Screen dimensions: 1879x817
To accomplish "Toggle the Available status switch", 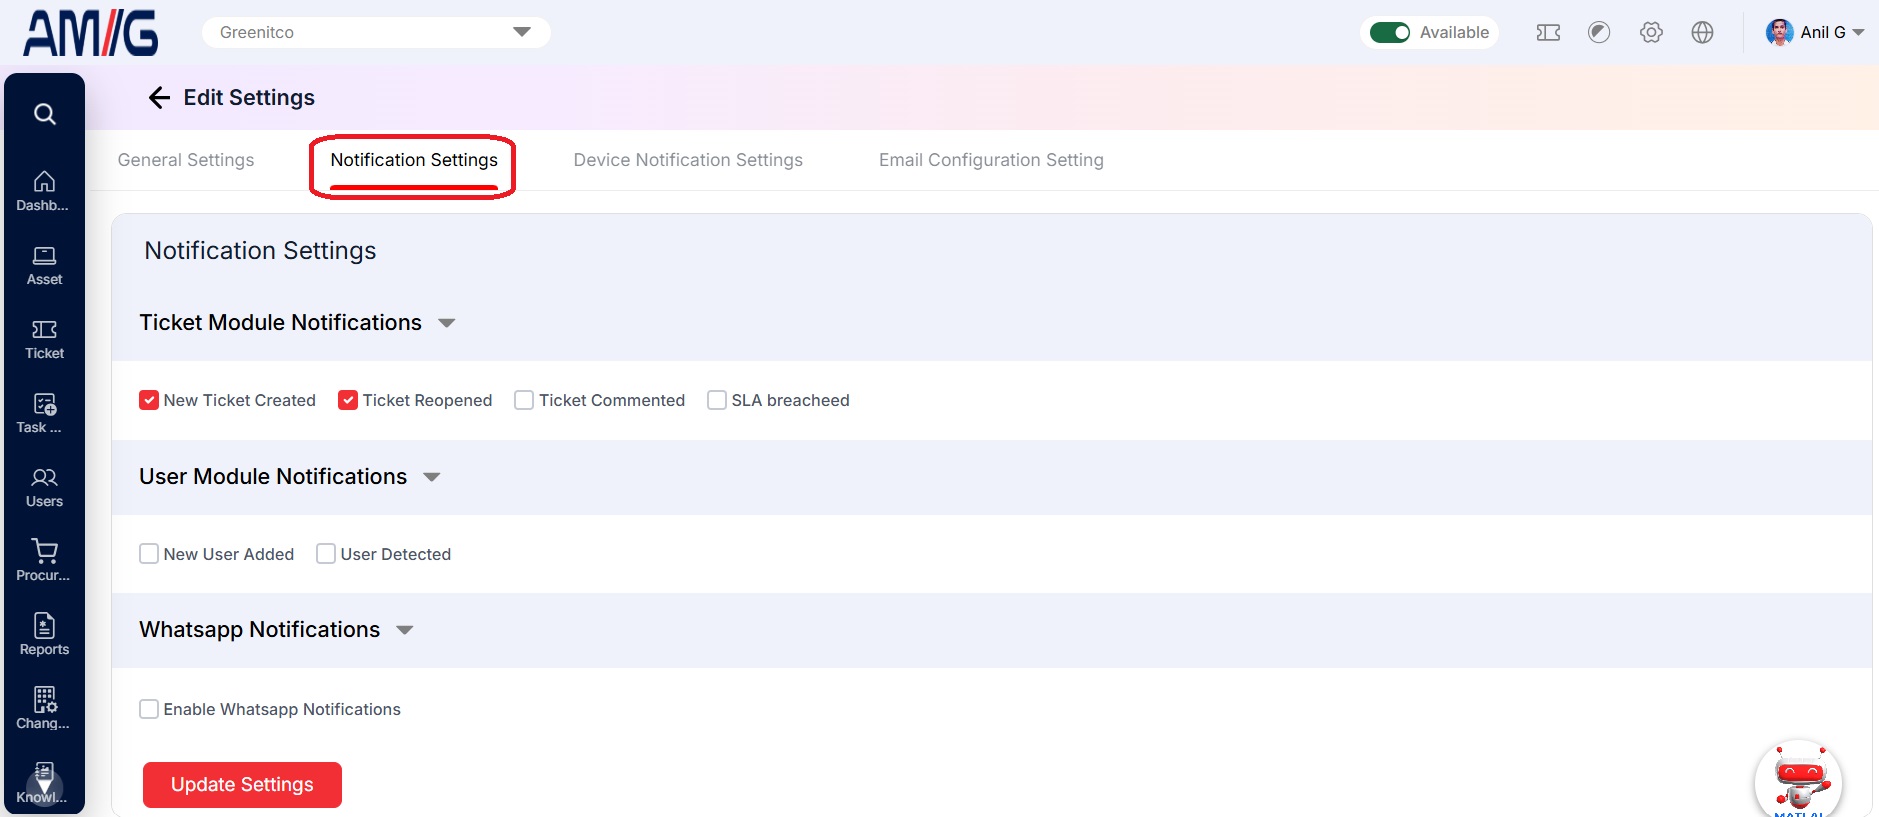I will point(1389,32).
